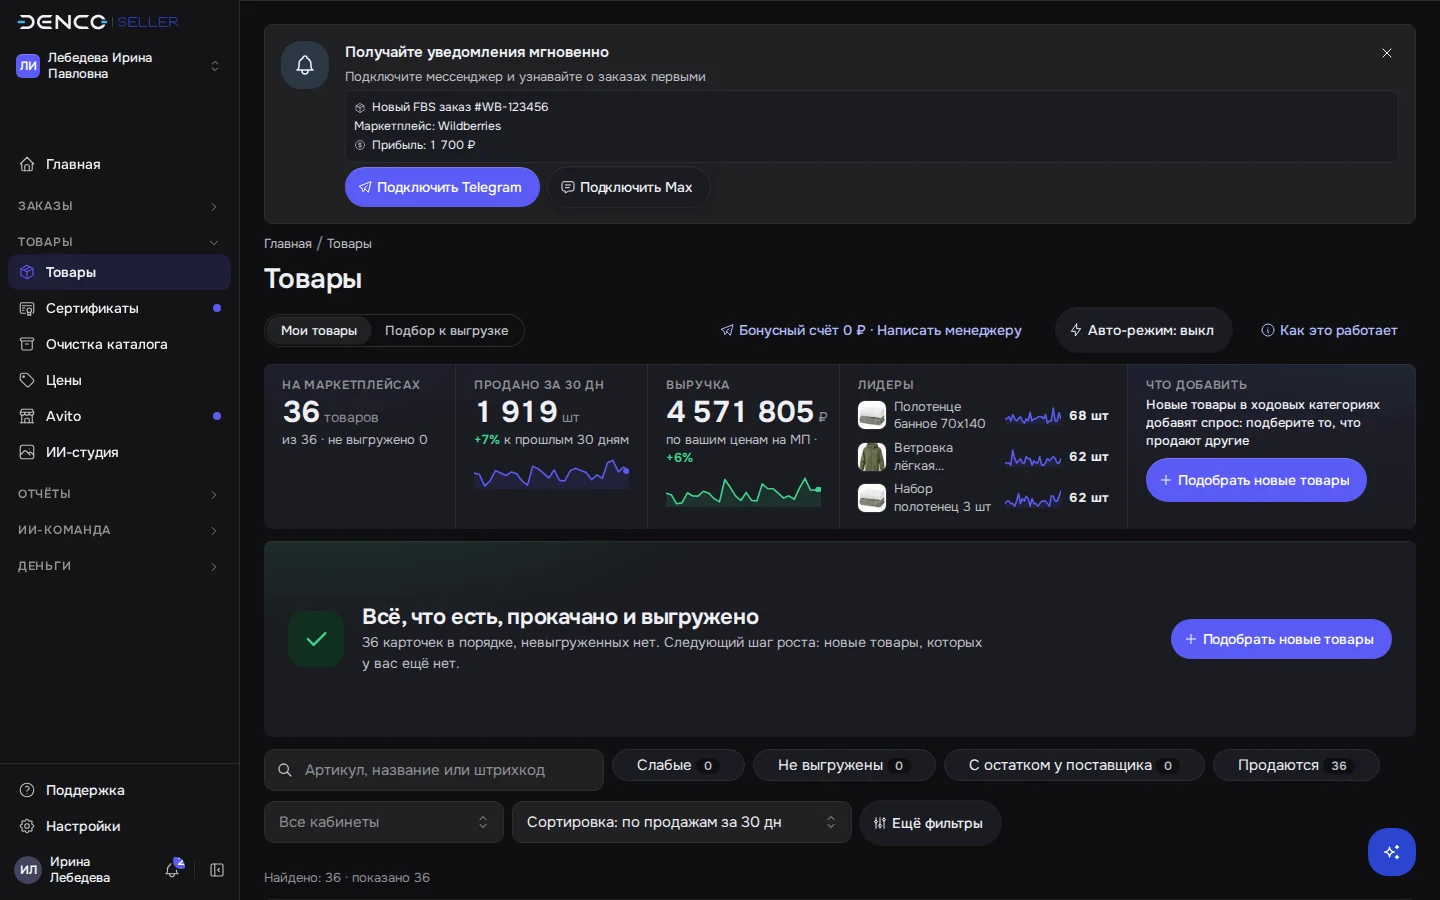The width and height of the screenshot is (1440, 900).
Task: Click Подобрать новые товары in the Что добавить card
Action: click(x=1256, y=480)
